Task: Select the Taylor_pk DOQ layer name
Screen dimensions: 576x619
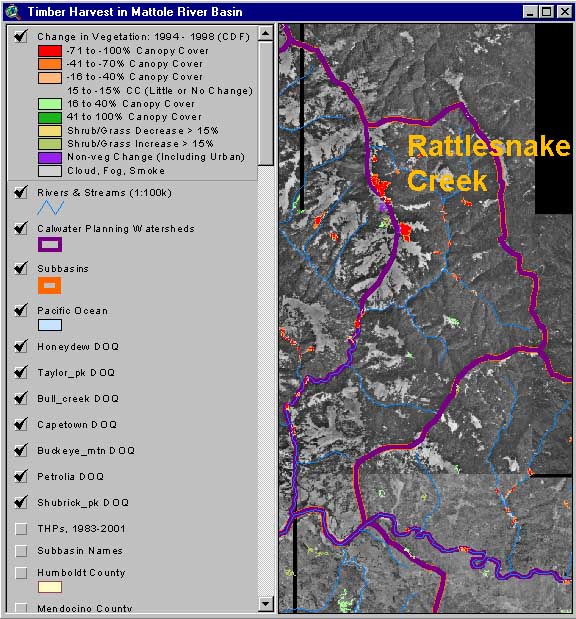Action: point(76,373)
